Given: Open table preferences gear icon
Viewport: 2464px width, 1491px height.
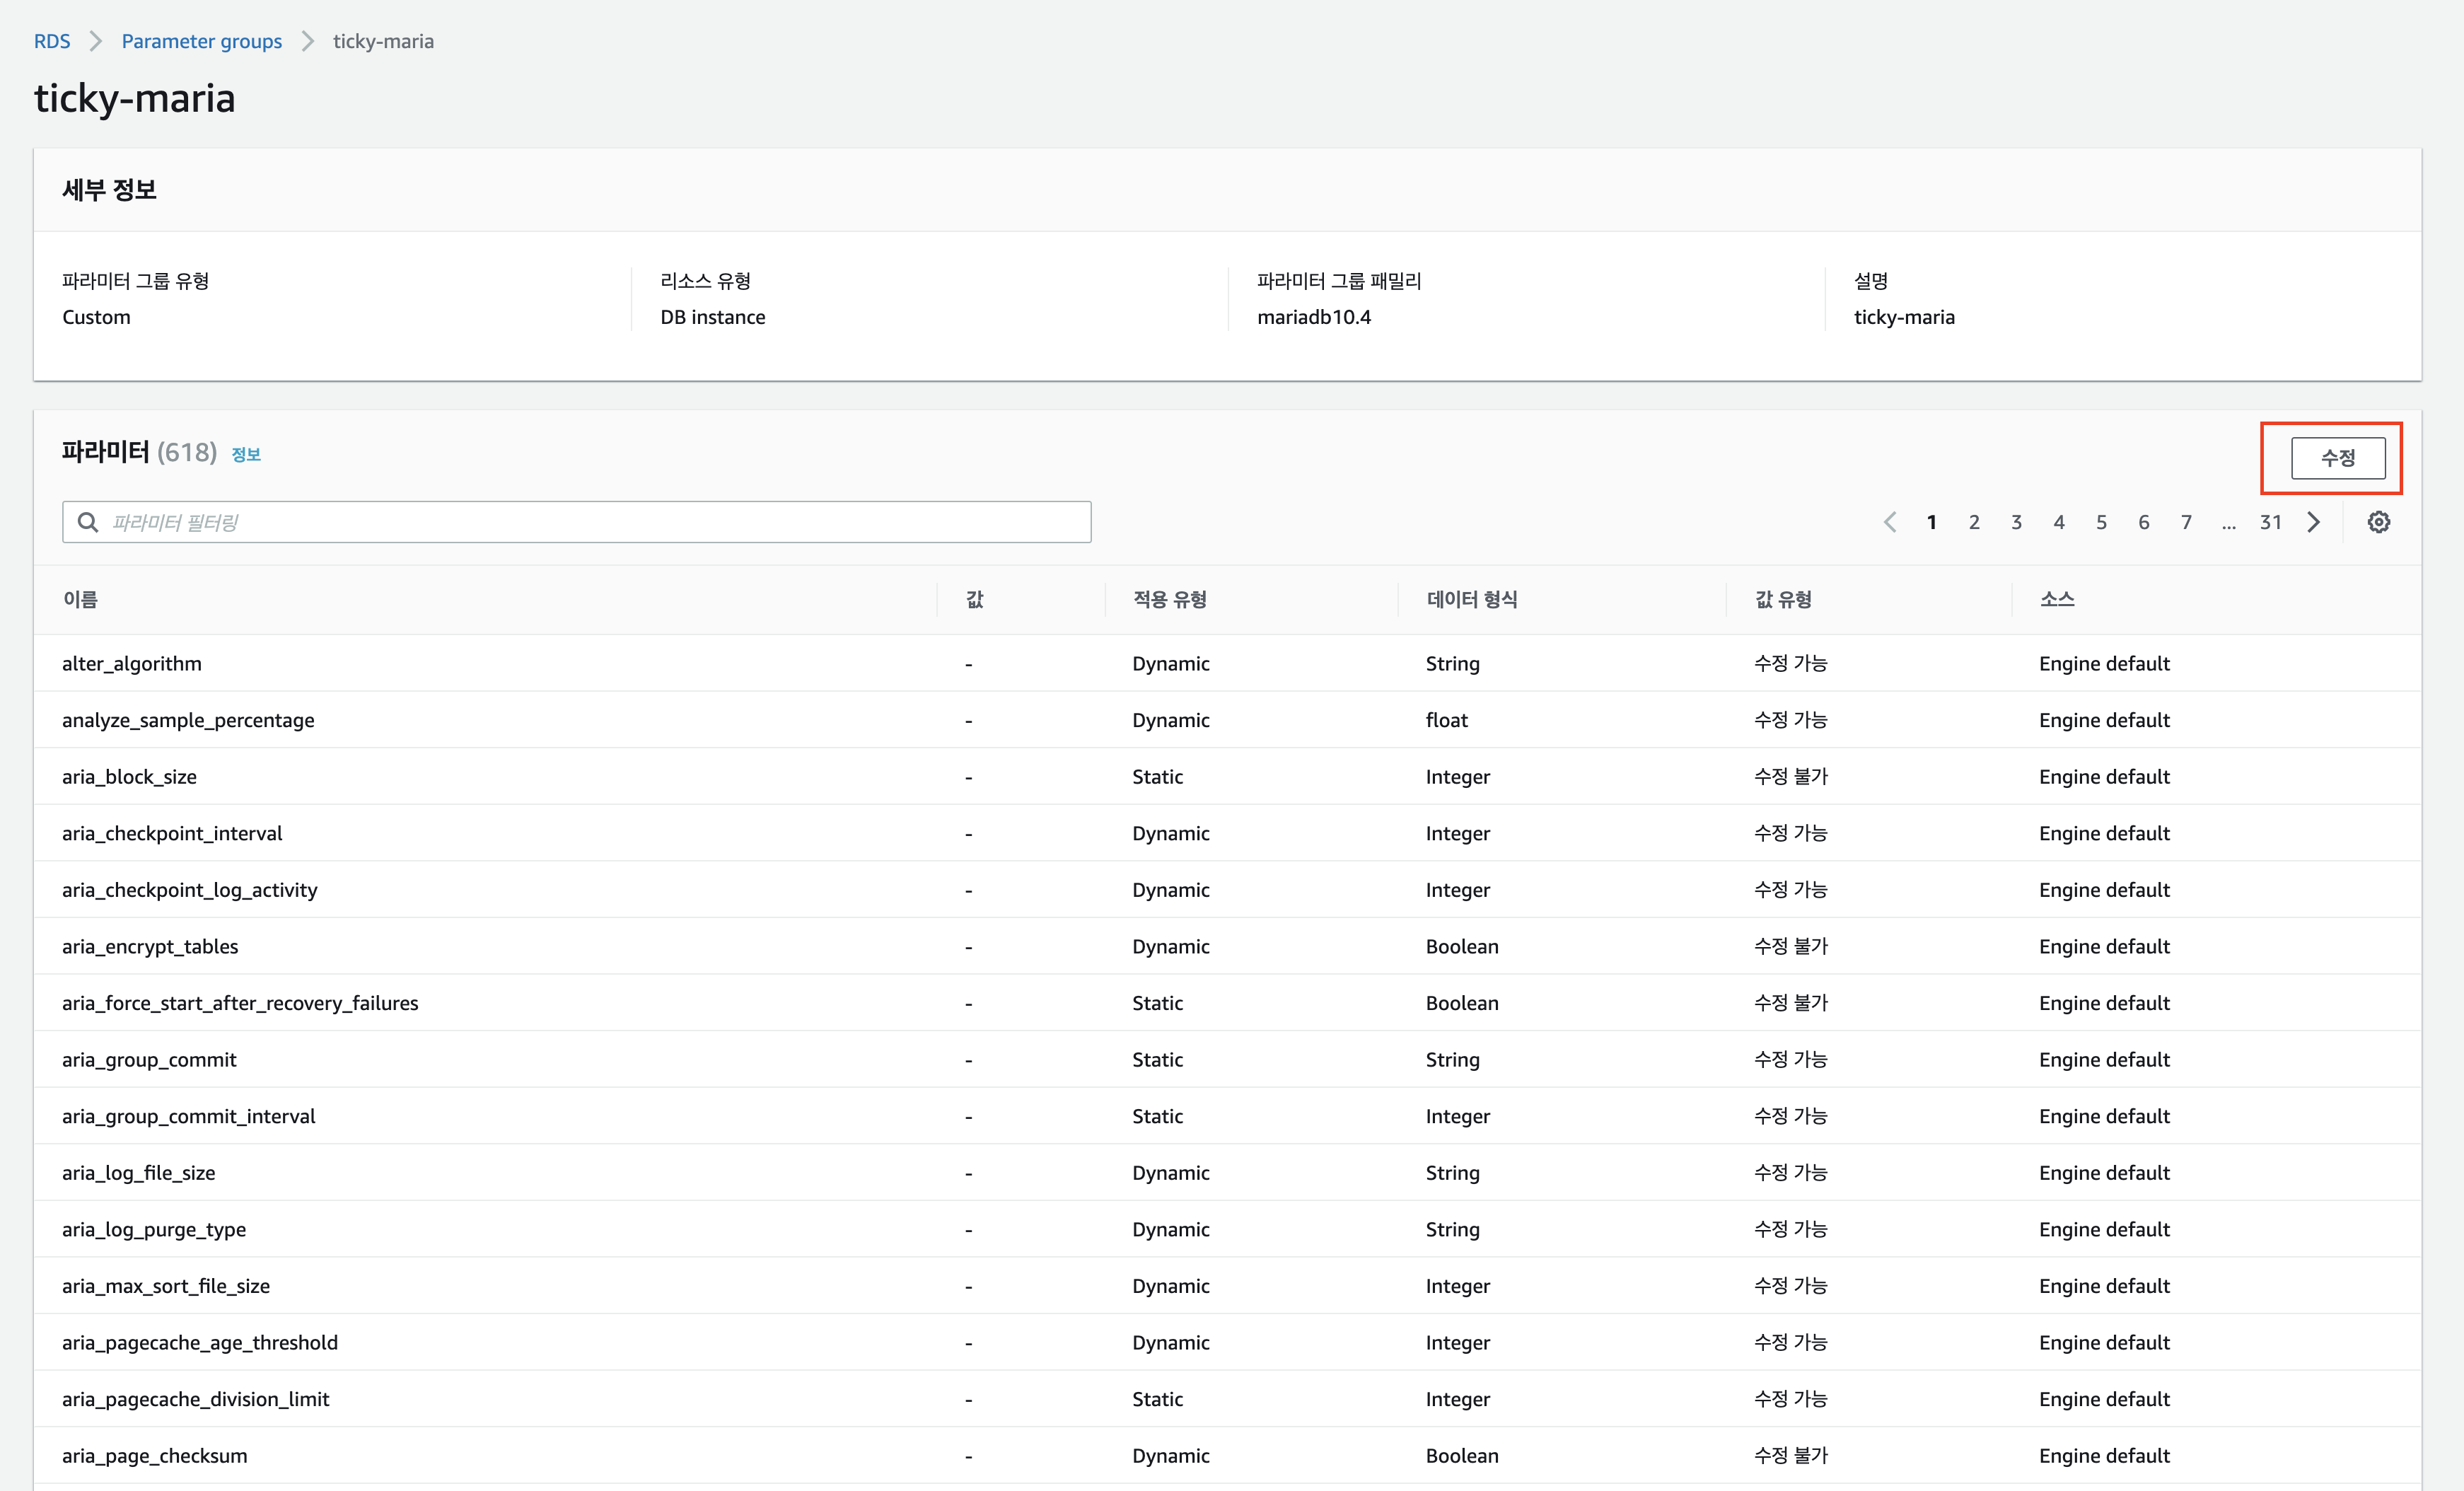Looking at the screenshot, I should tap(2378, 522).
